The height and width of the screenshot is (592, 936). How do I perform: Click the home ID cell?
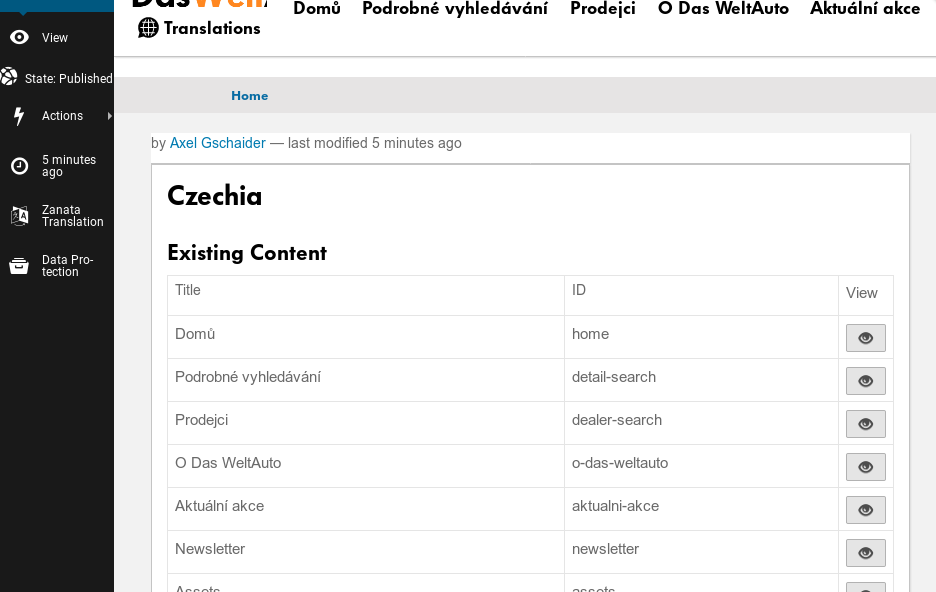pos(701,337)
